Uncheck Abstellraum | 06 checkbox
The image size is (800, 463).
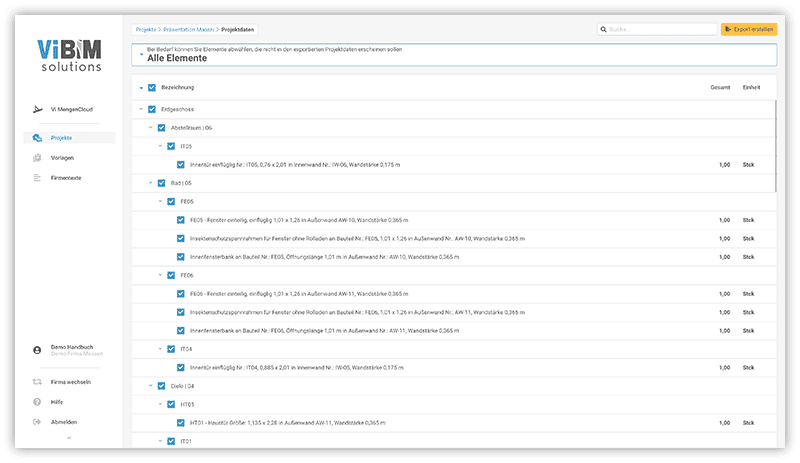(x=161, y=128)
